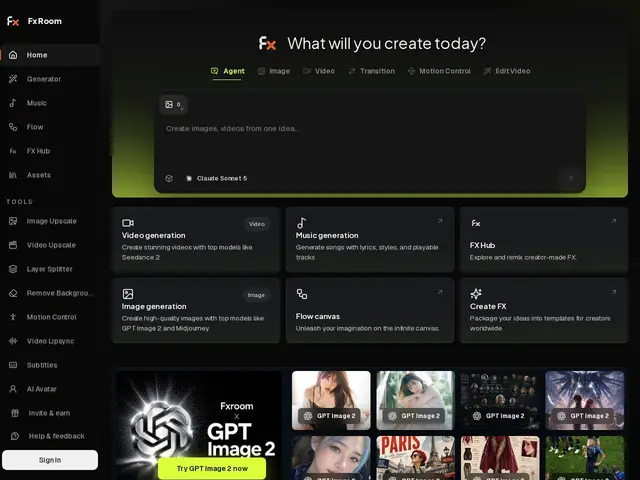
Task: Switch to the Transition tab
Action: 371,71
